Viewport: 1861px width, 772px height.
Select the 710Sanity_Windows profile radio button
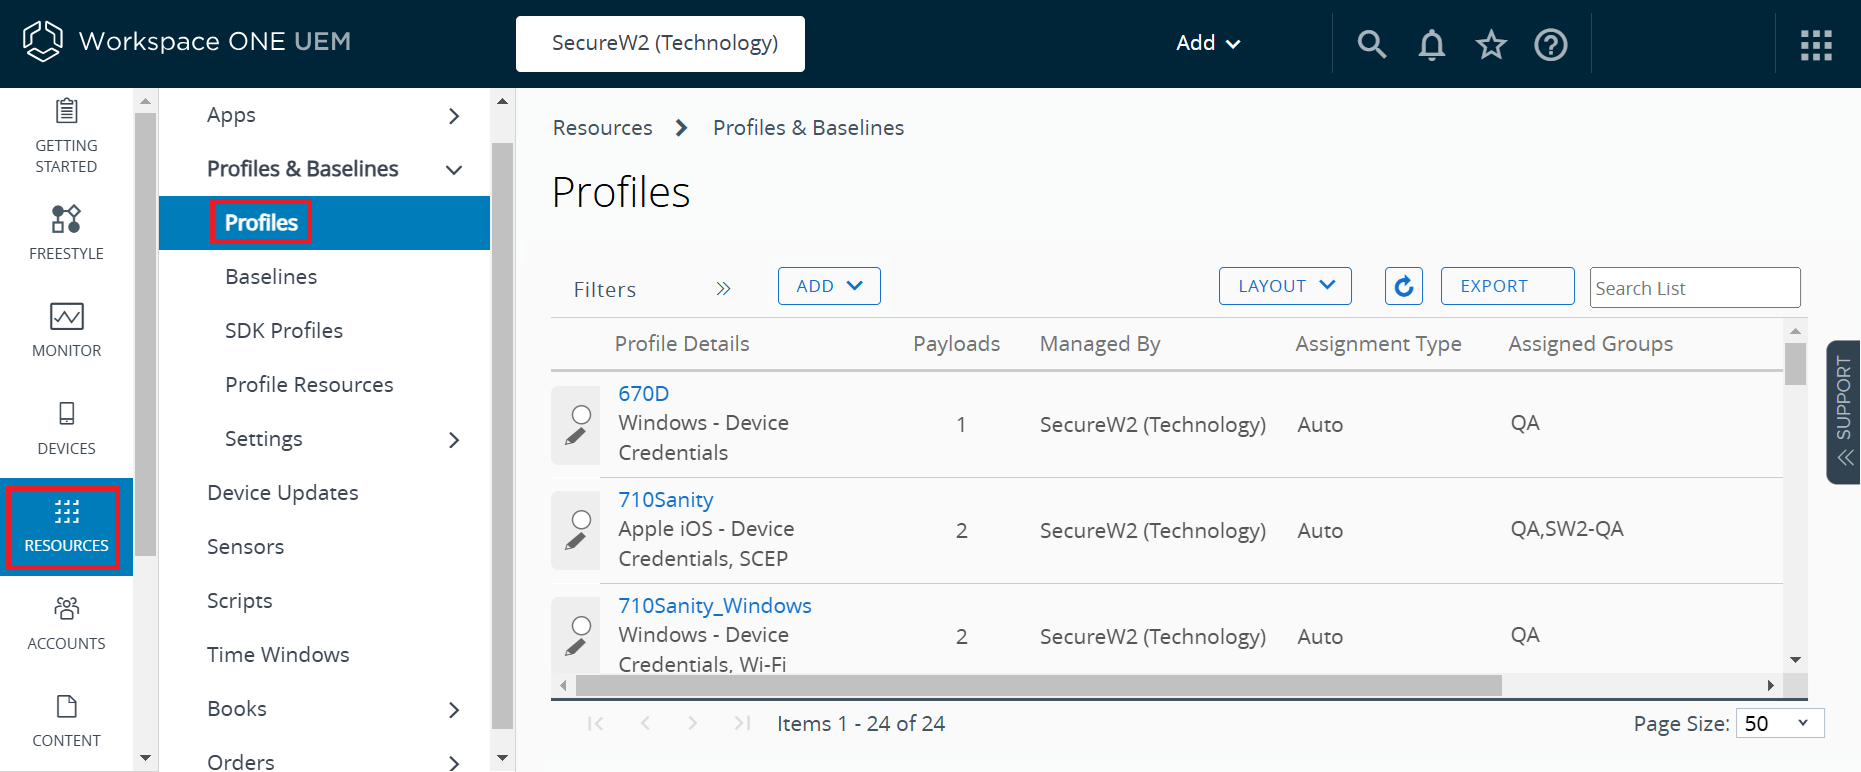click(x=581, y=625)
